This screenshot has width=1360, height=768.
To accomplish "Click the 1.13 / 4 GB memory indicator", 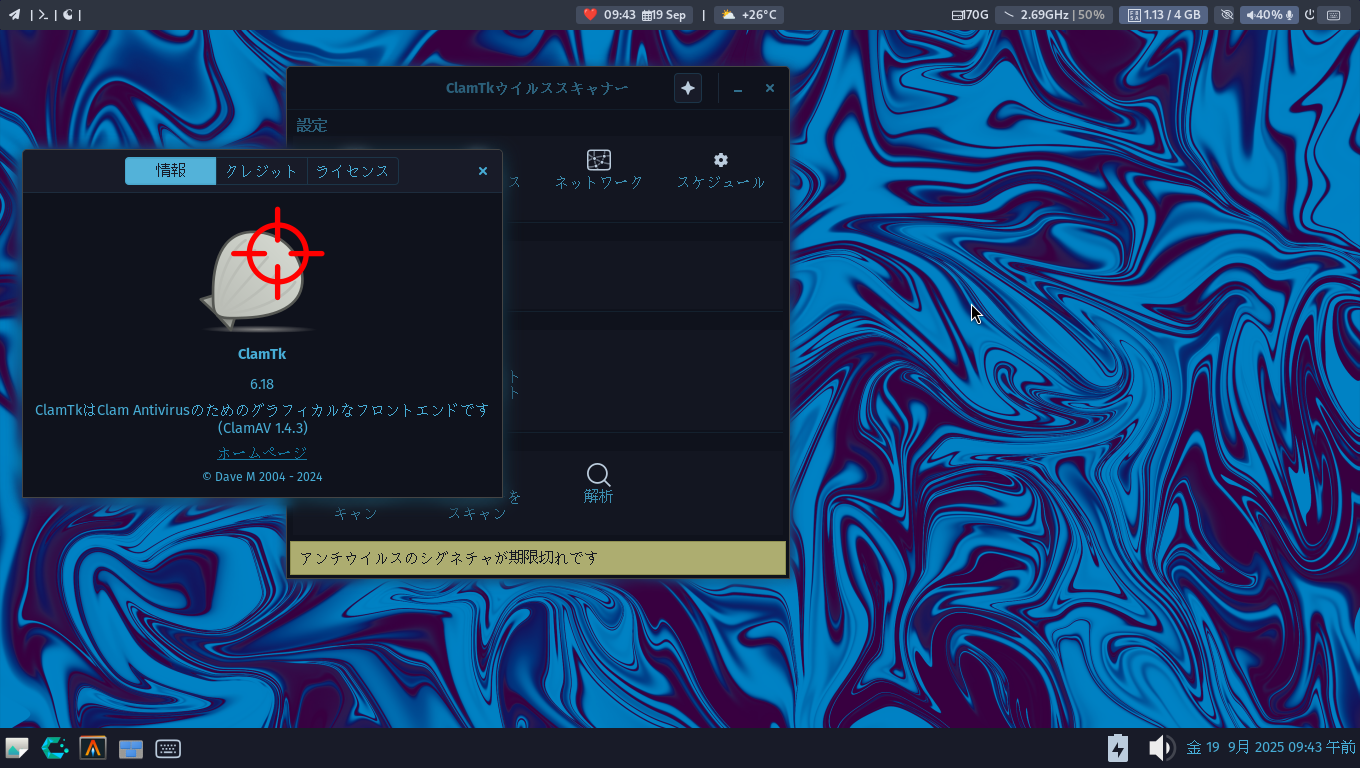I will tap(1163, 15).
